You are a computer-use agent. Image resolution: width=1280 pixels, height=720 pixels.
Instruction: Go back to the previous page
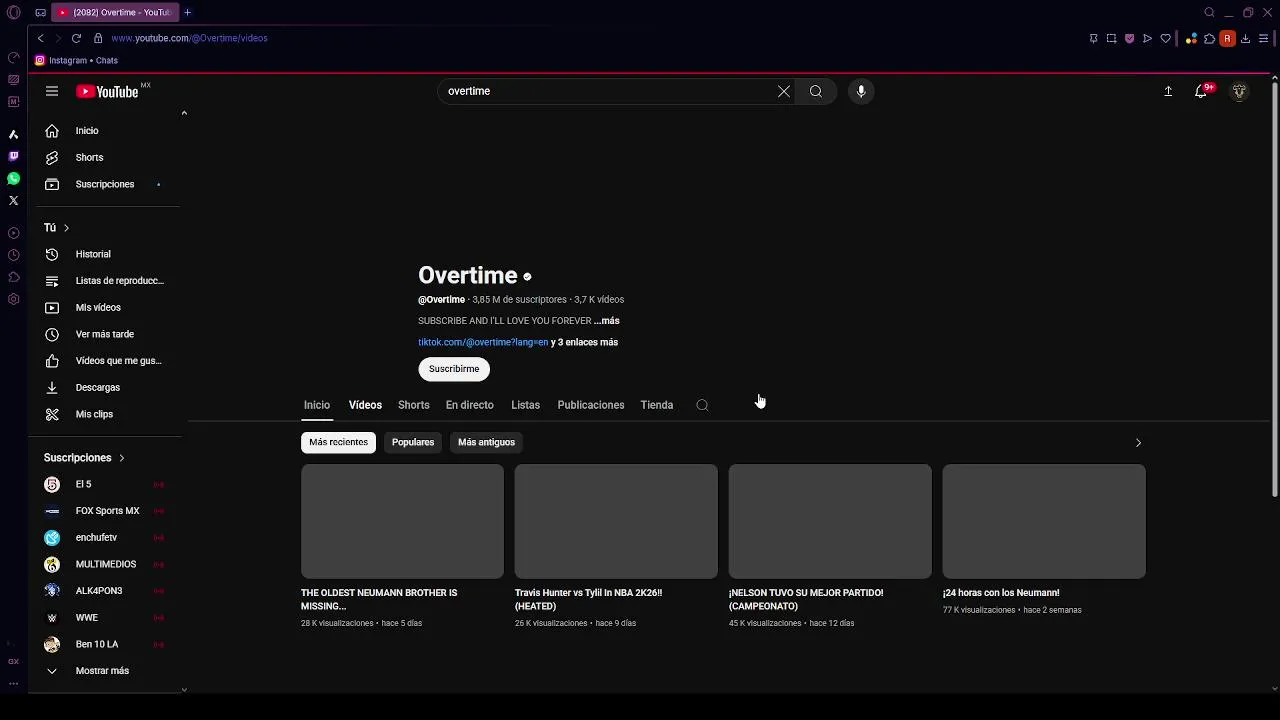coord(40,38)
